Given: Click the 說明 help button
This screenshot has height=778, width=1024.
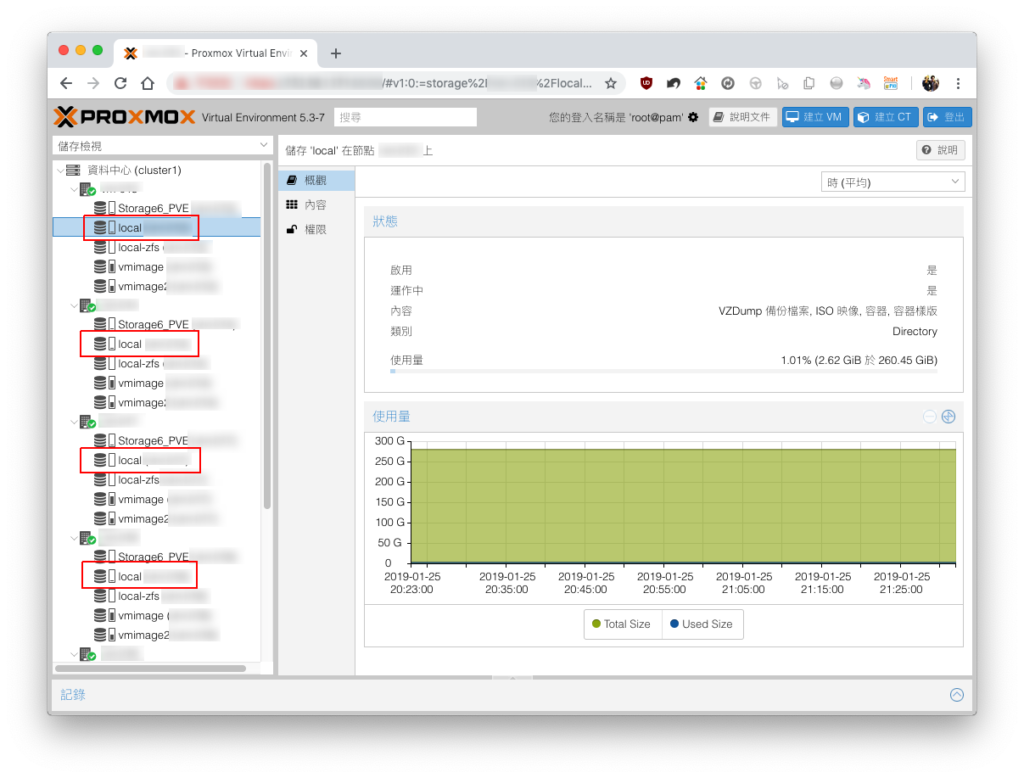Looking at the screenshot, I should pos(940,150).
